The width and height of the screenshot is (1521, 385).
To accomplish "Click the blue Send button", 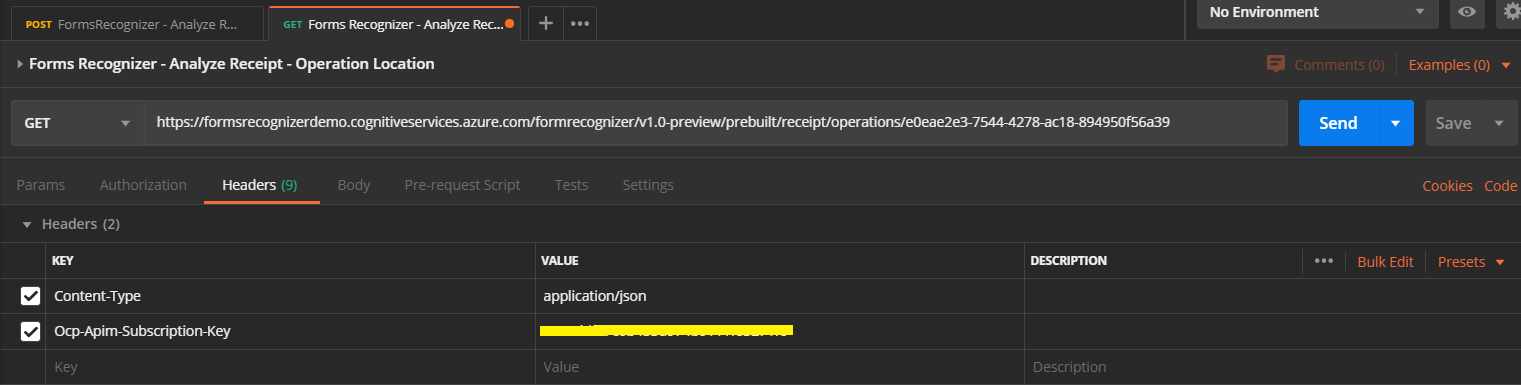I will coord(1339,123).
